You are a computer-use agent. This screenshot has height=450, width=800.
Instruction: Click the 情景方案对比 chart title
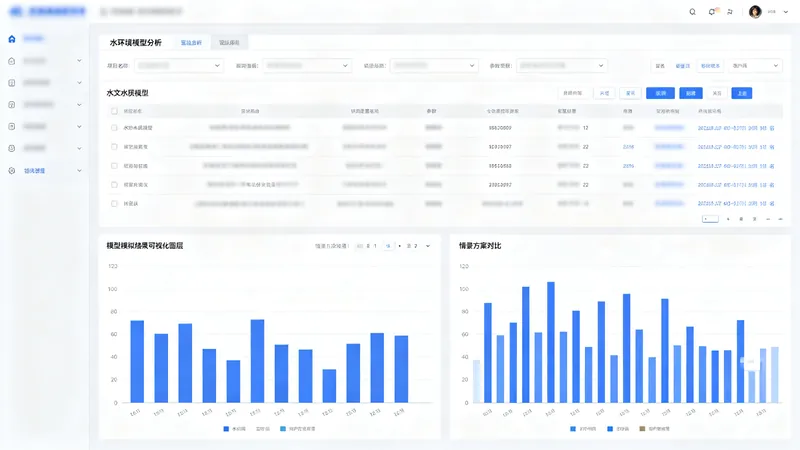point(480,246)
